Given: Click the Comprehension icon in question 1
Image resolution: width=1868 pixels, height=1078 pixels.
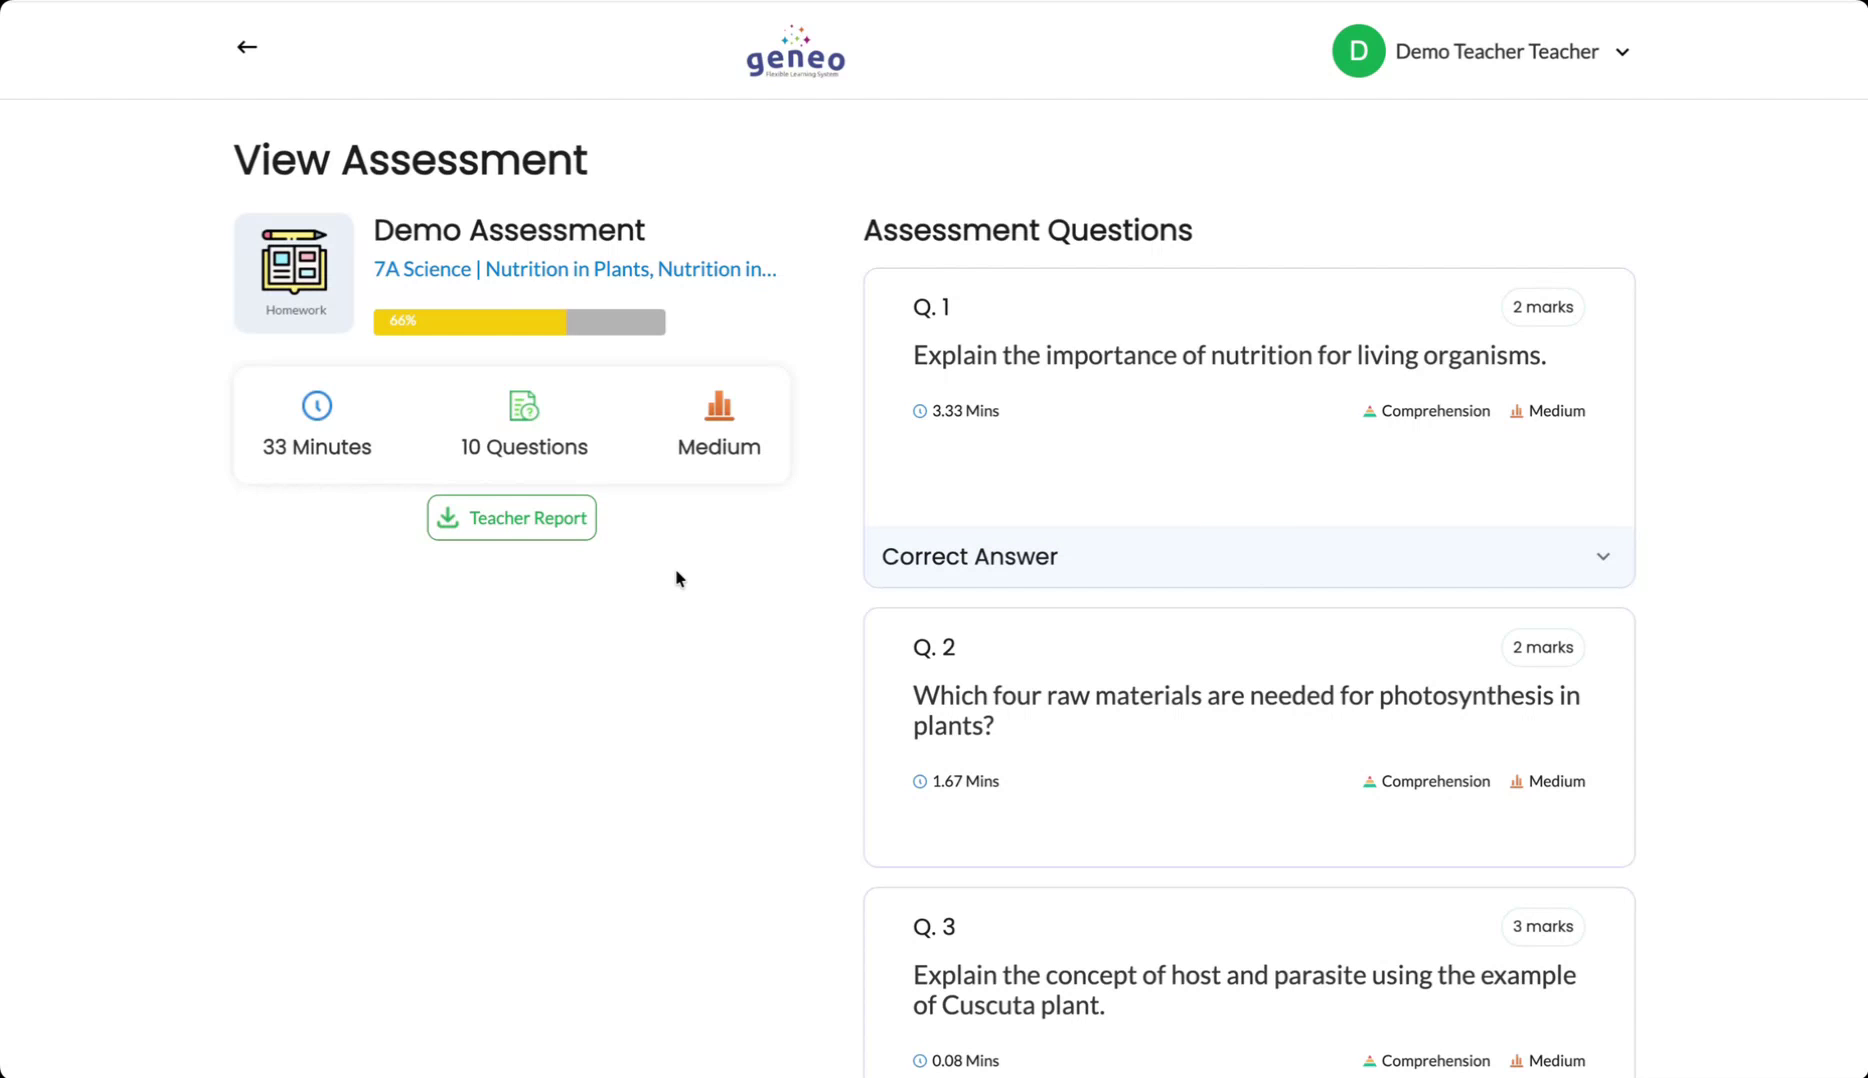Looking at the screenshot, I should click(x=1369, y=411).
